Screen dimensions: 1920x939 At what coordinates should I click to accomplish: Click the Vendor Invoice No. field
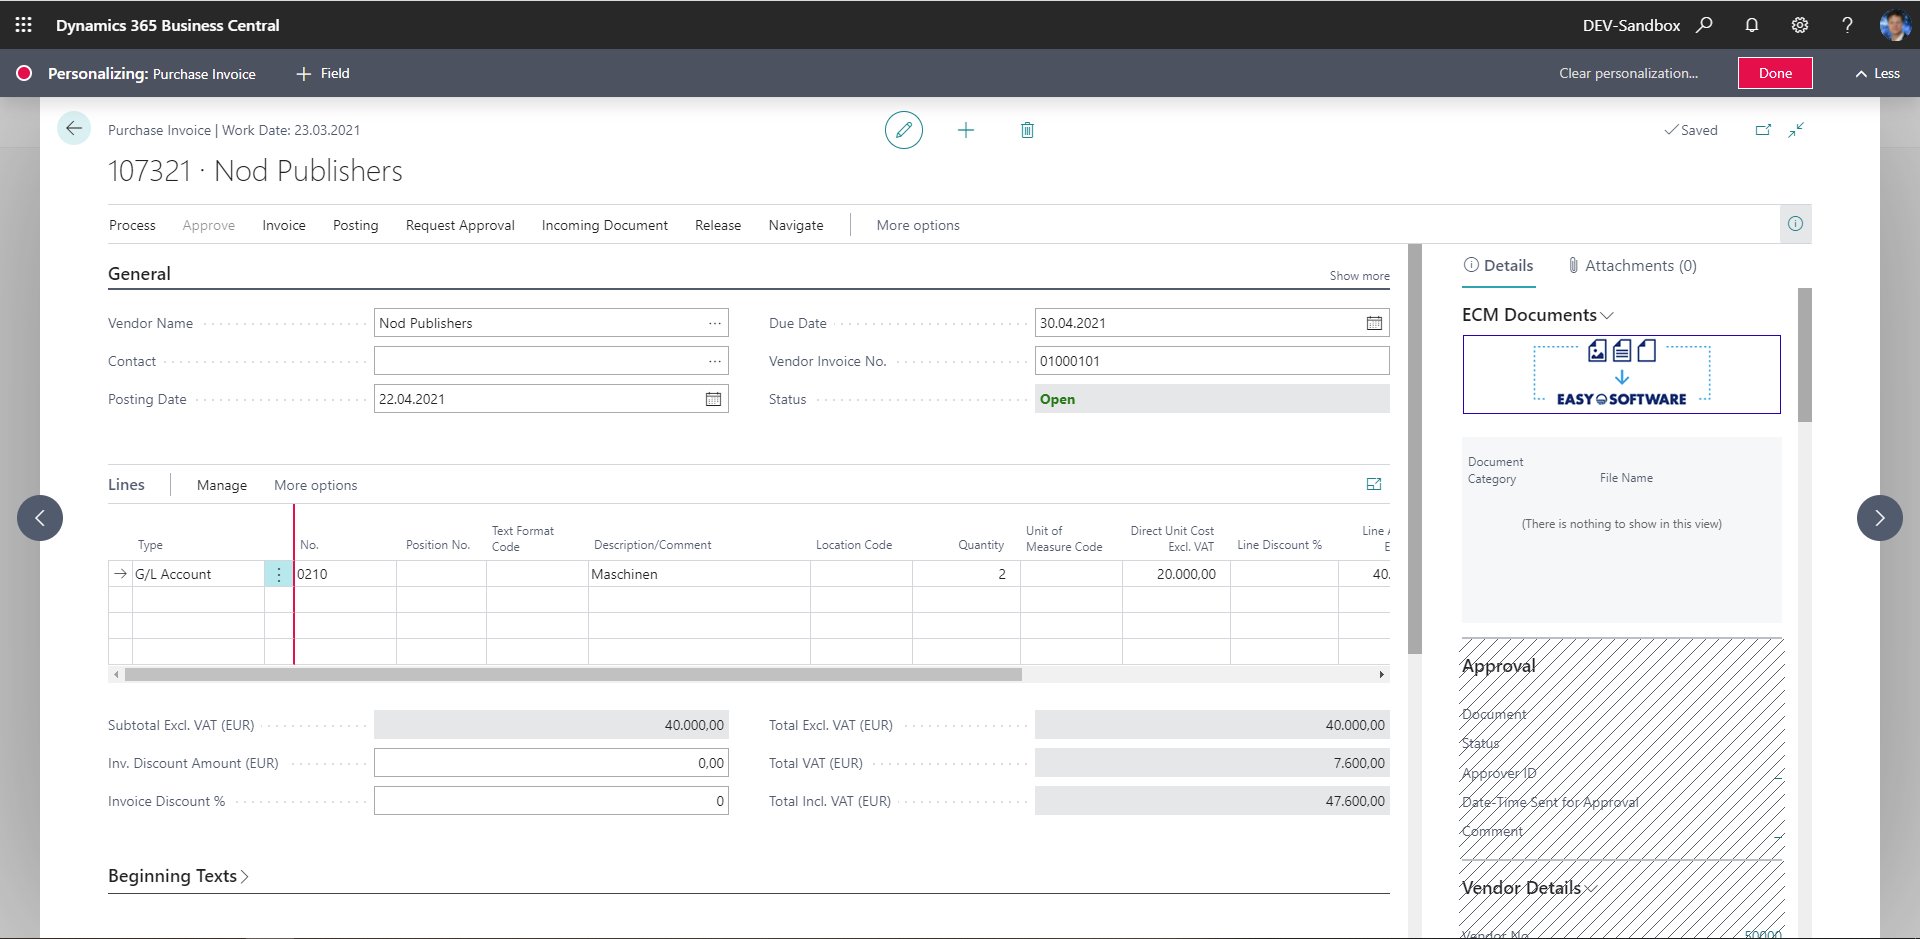click(x=1212, y=361)
